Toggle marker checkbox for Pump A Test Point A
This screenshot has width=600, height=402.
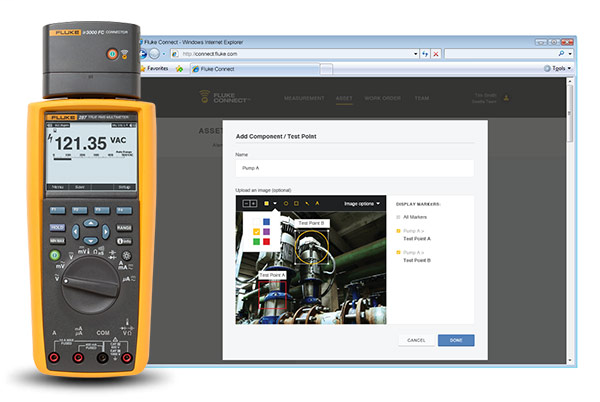(x=398, y=231)
